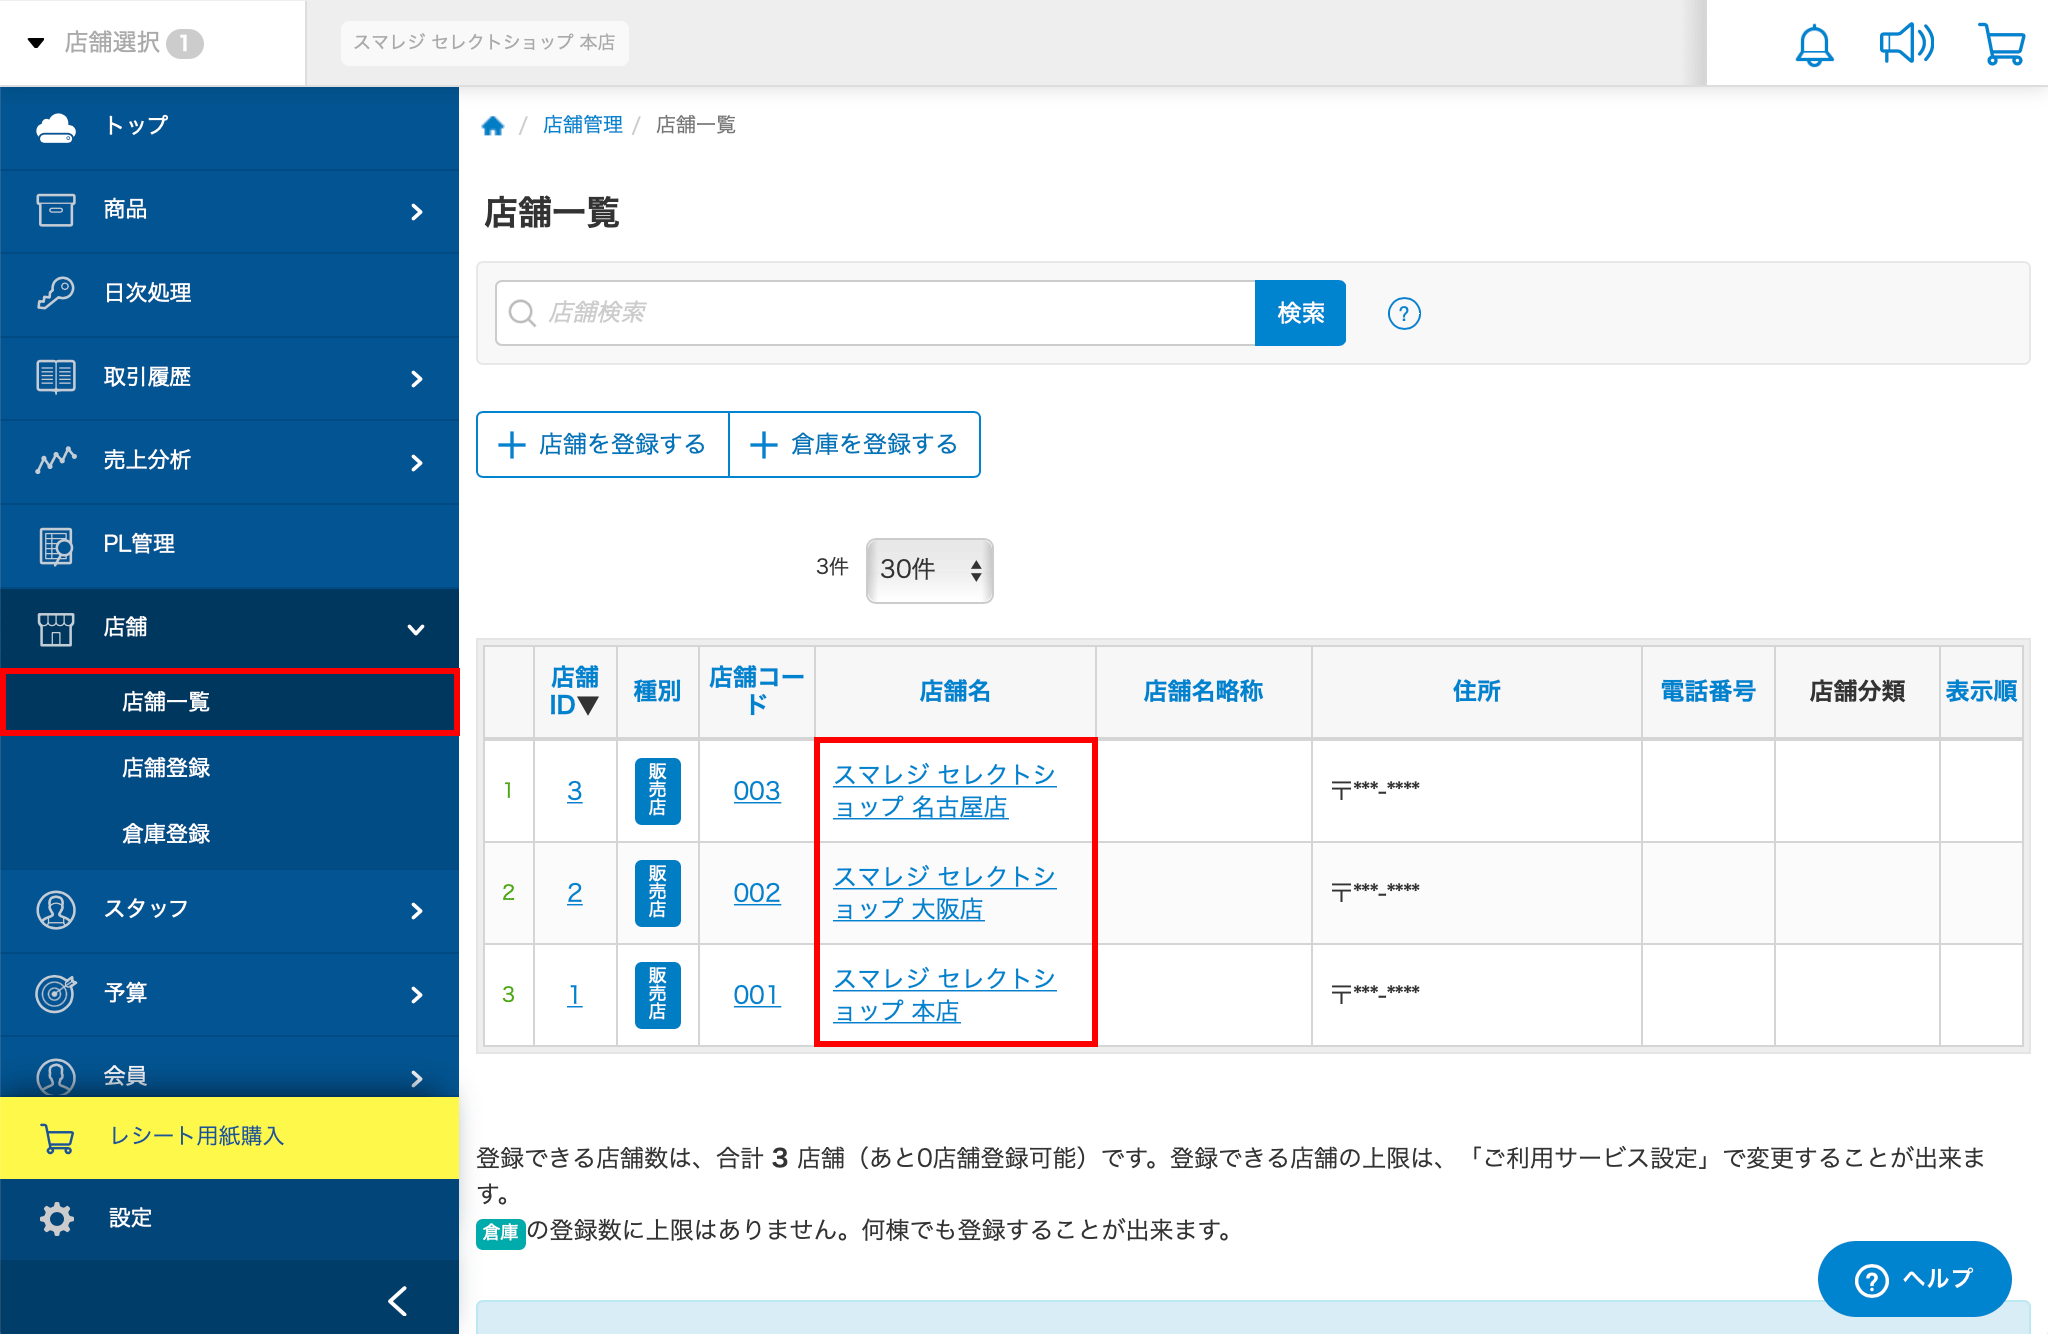Click the home icon in breadcrumb

click(492, 125)
